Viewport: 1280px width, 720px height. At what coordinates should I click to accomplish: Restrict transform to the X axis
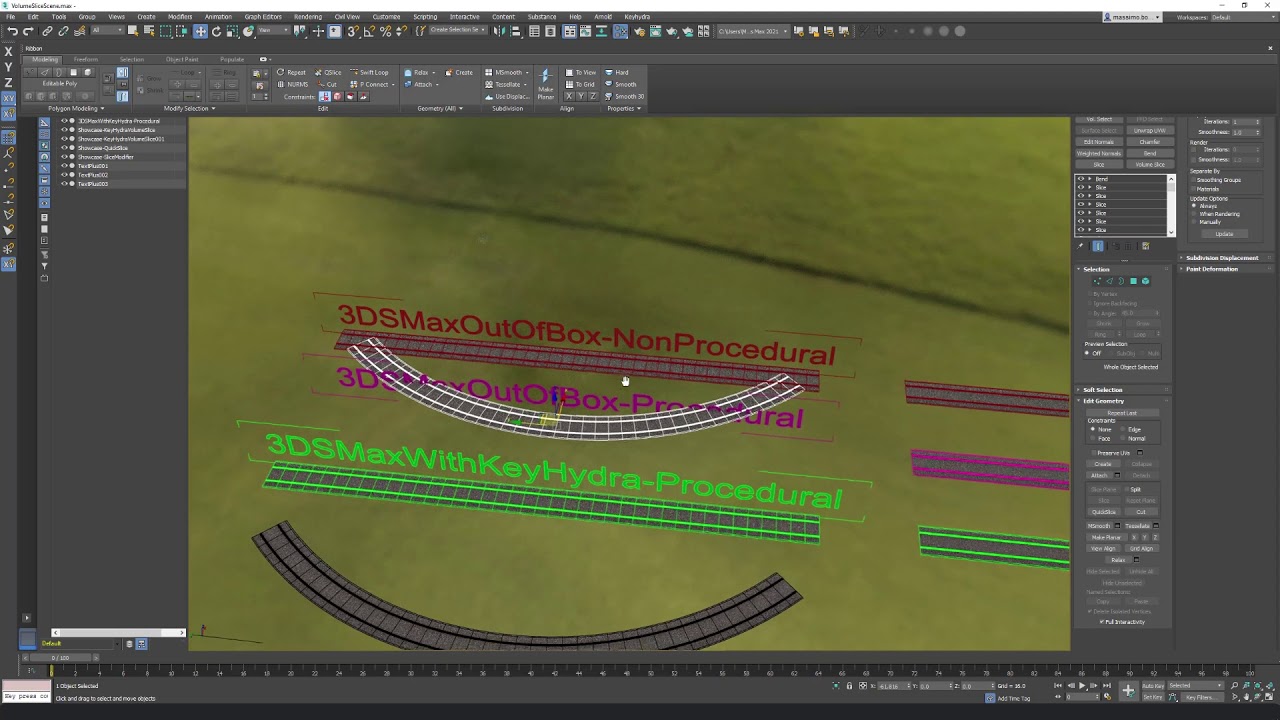click(x=9, y=50)
